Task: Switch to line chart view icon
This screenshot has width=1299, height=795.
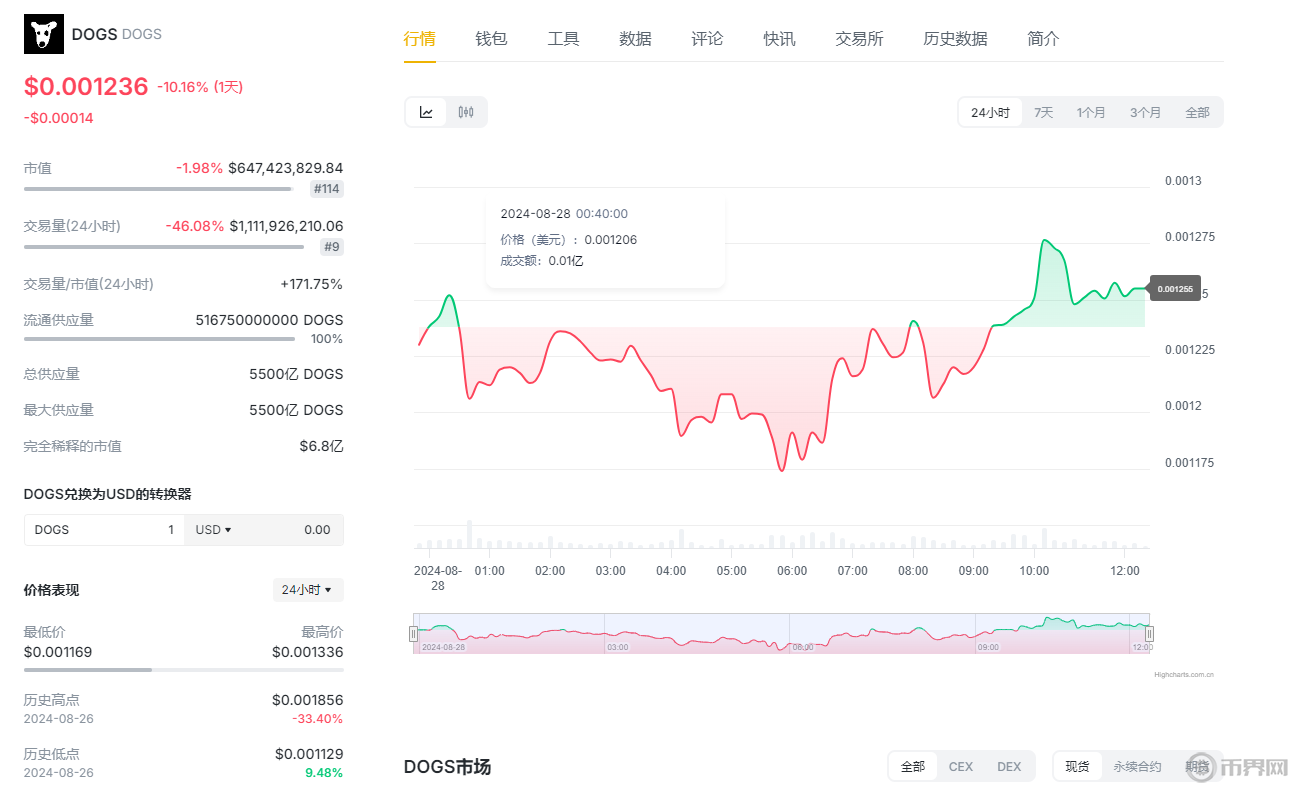Action: (426, 112)
